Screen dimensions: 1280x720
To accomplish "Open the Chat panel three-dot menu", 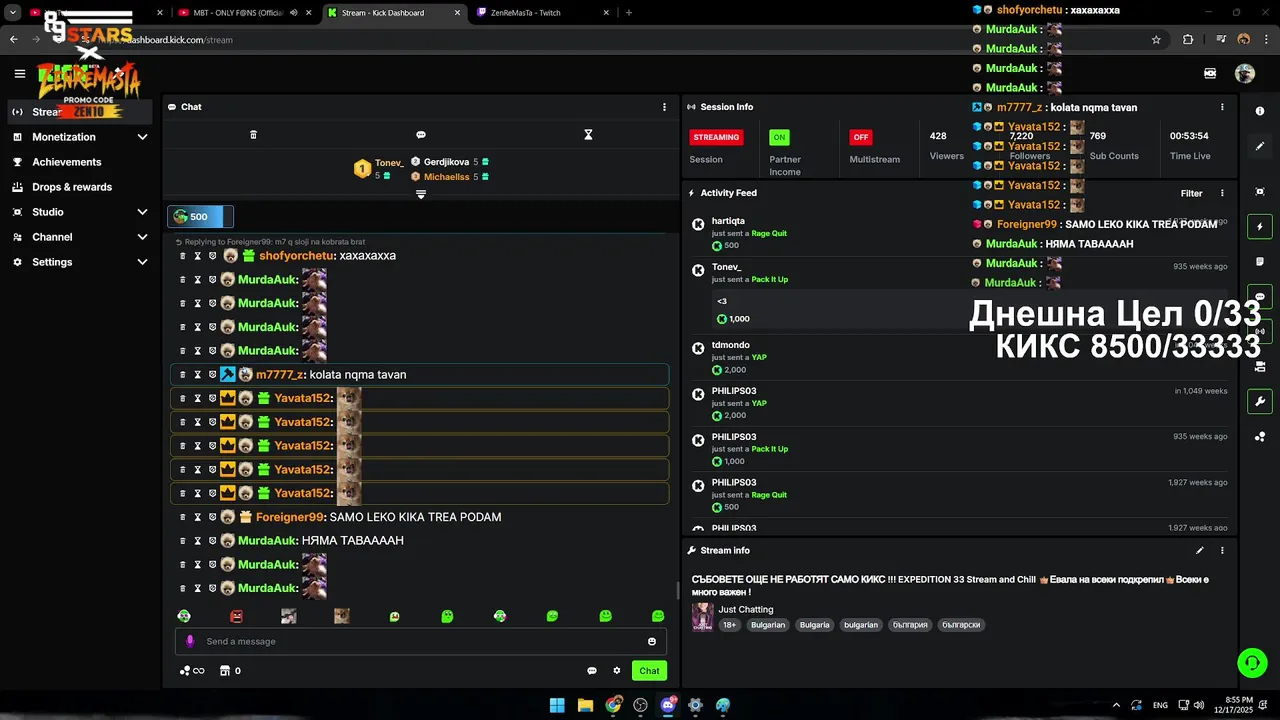I will coord(664,107).
